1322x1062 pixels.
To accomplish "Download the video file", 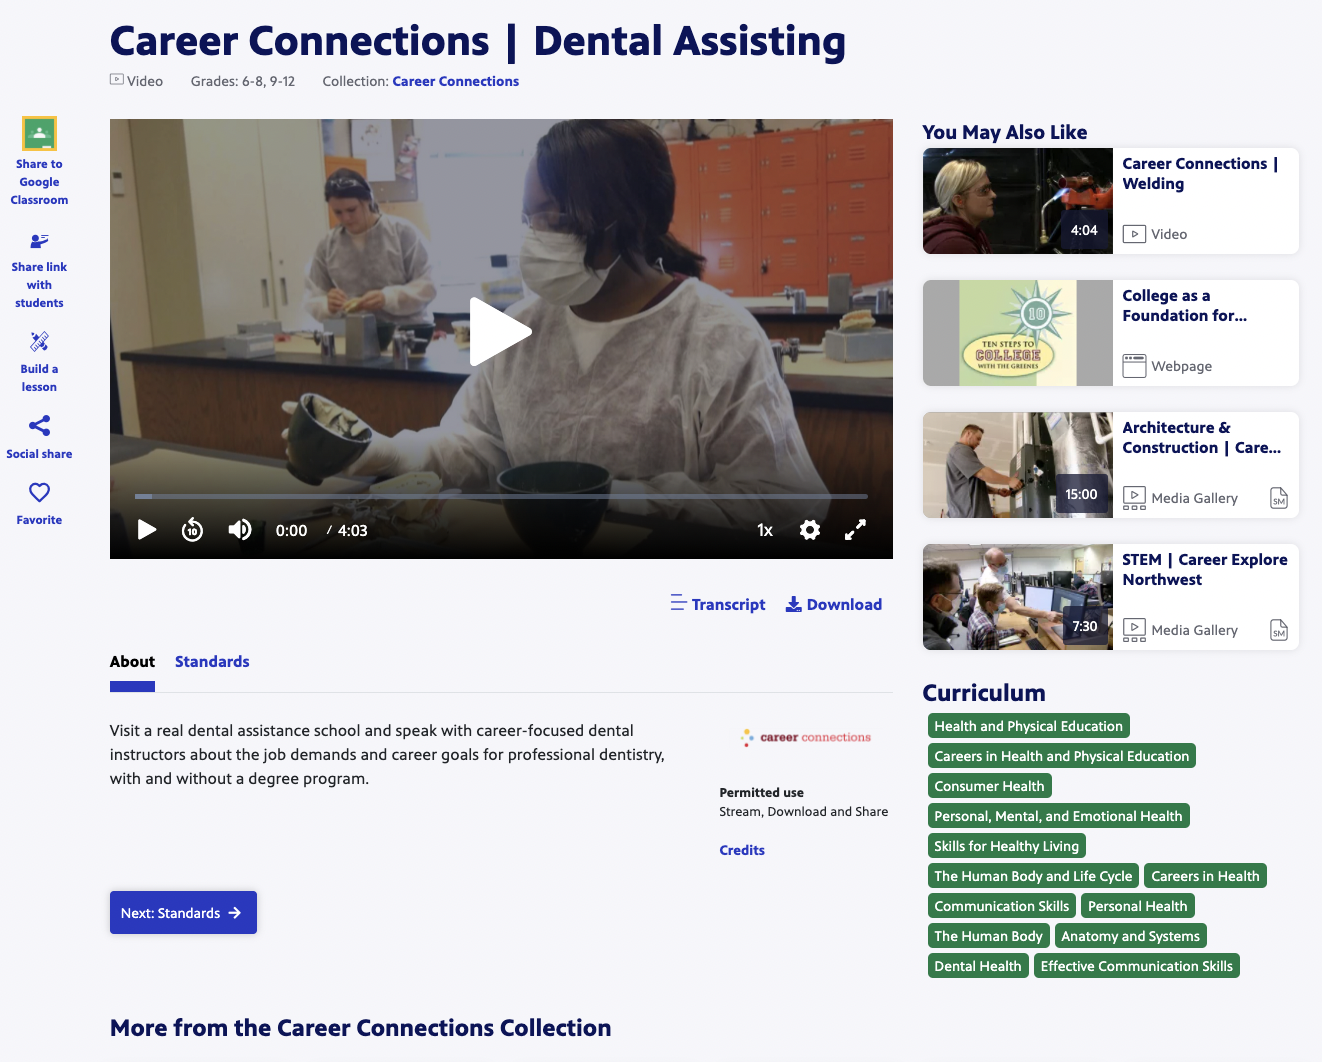I will point(833,604).
